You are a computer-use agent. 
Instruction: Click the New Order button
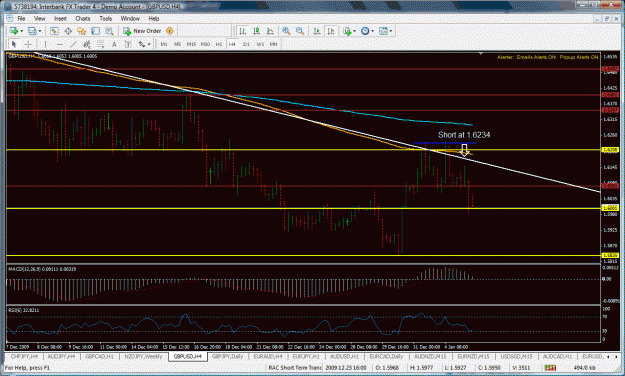tap(143, 31)
